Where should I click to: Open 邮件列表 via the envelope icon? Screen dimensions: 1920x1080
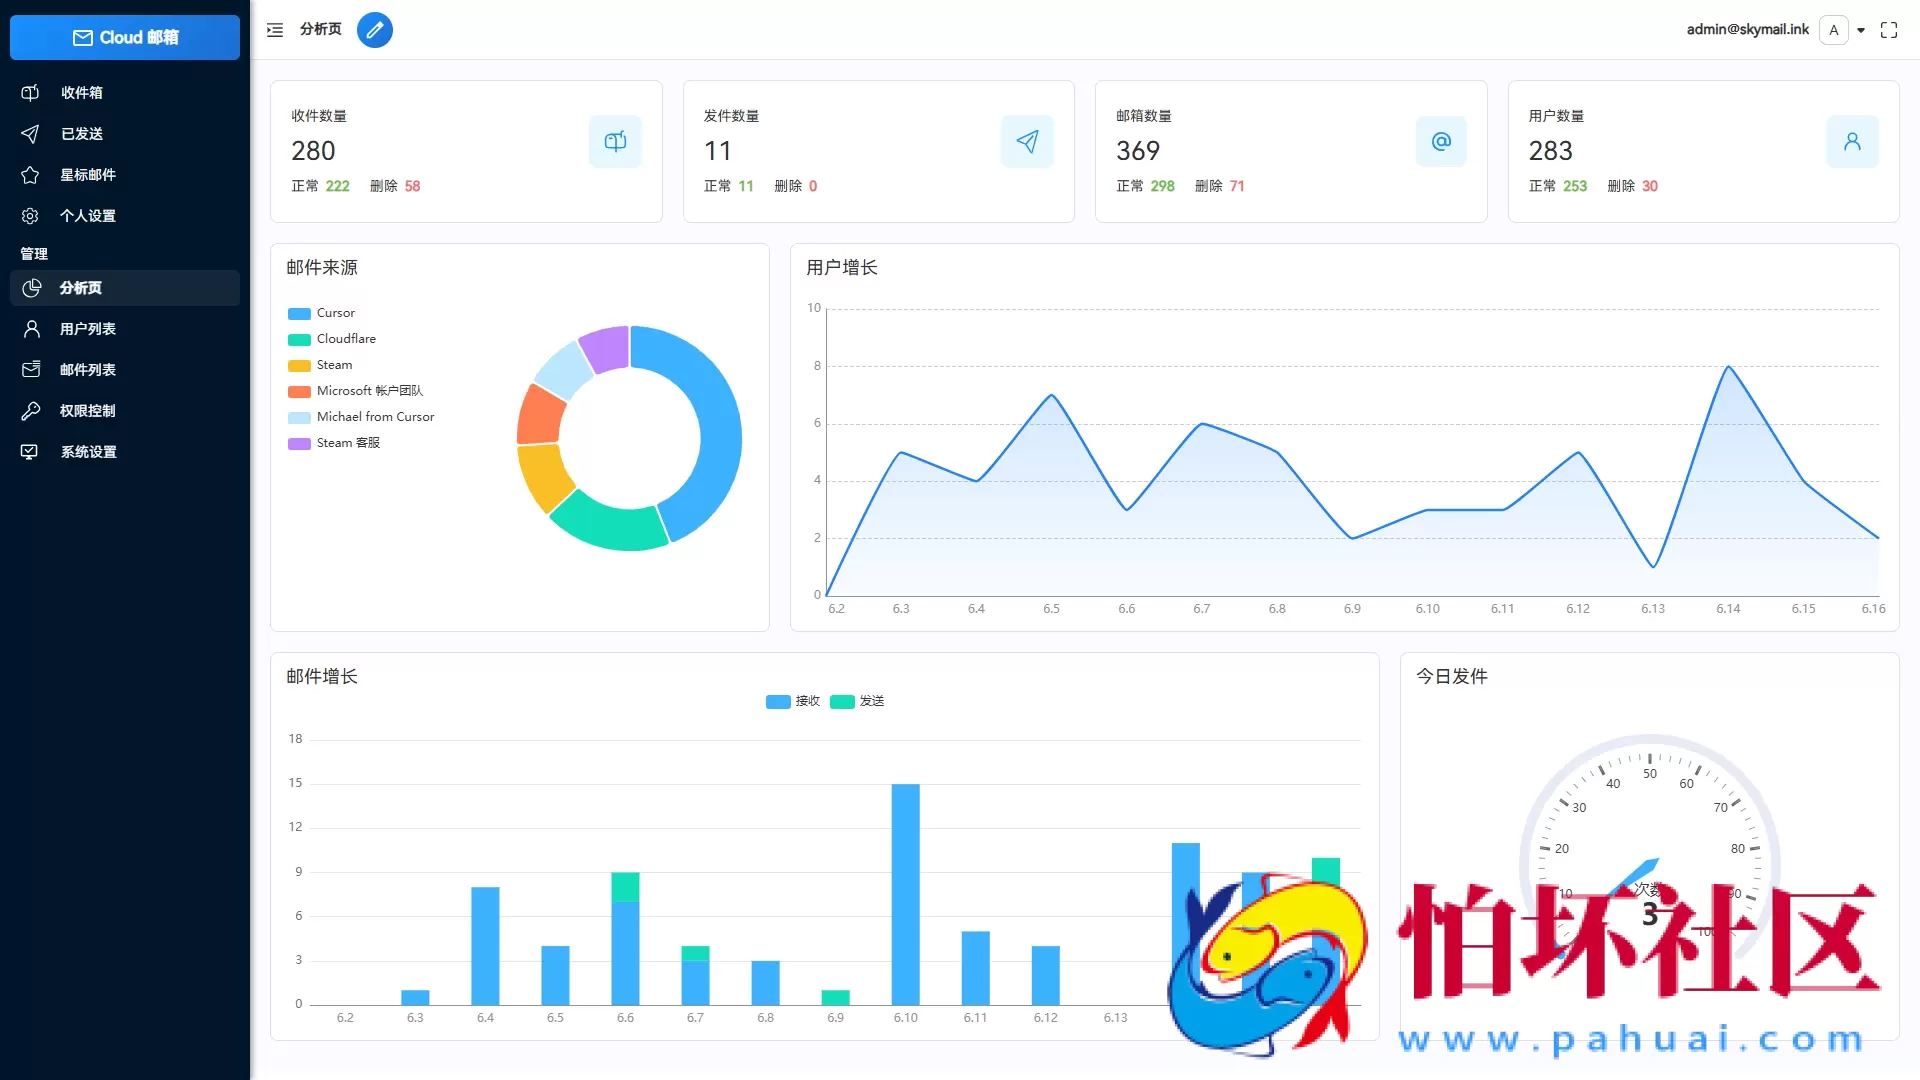30,369
